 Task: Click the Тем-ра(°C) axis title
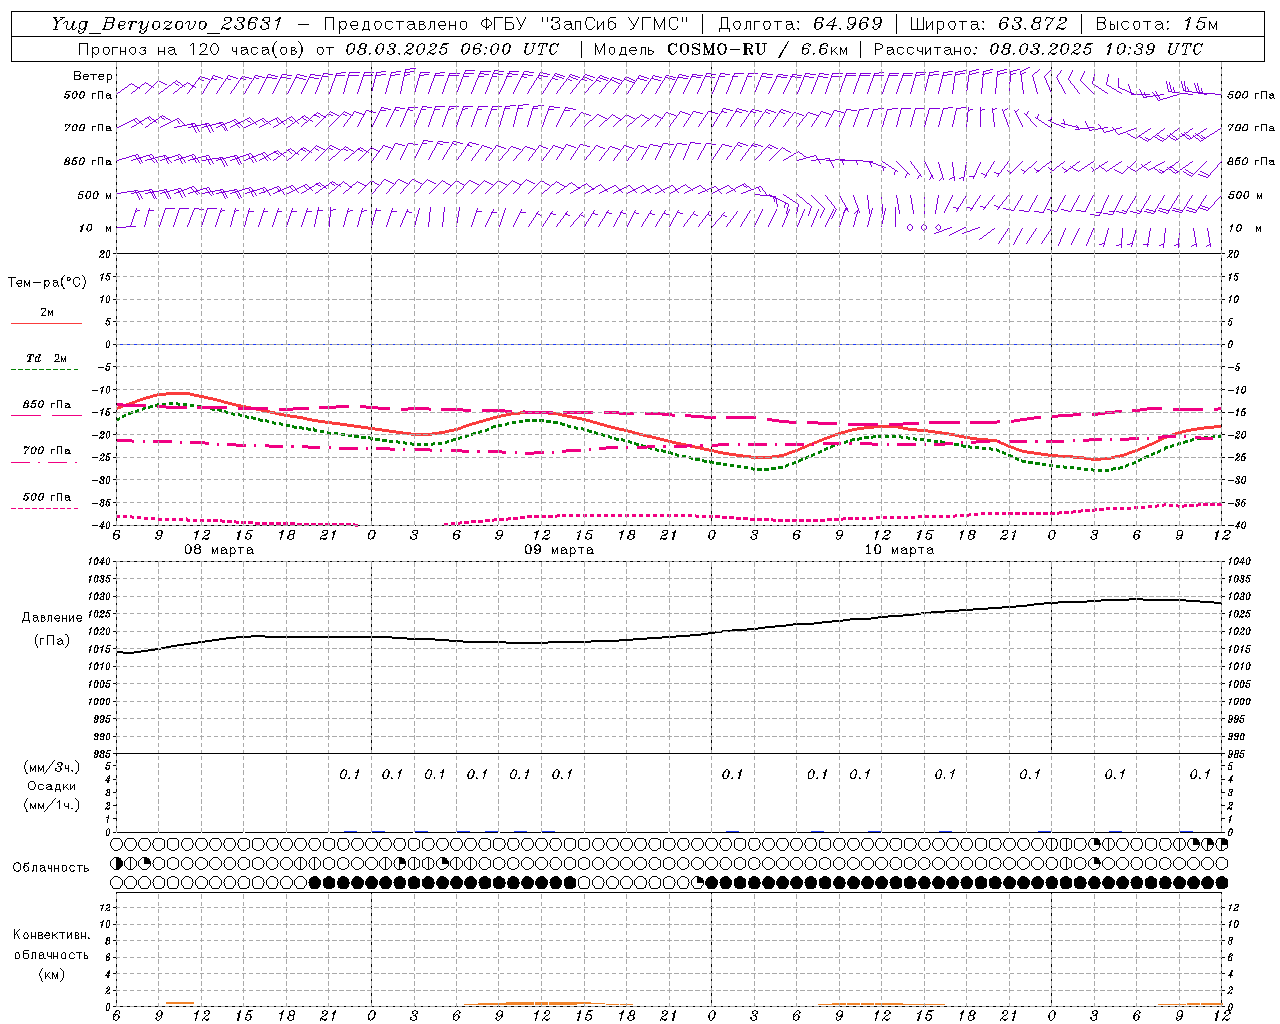click(47, 283)
